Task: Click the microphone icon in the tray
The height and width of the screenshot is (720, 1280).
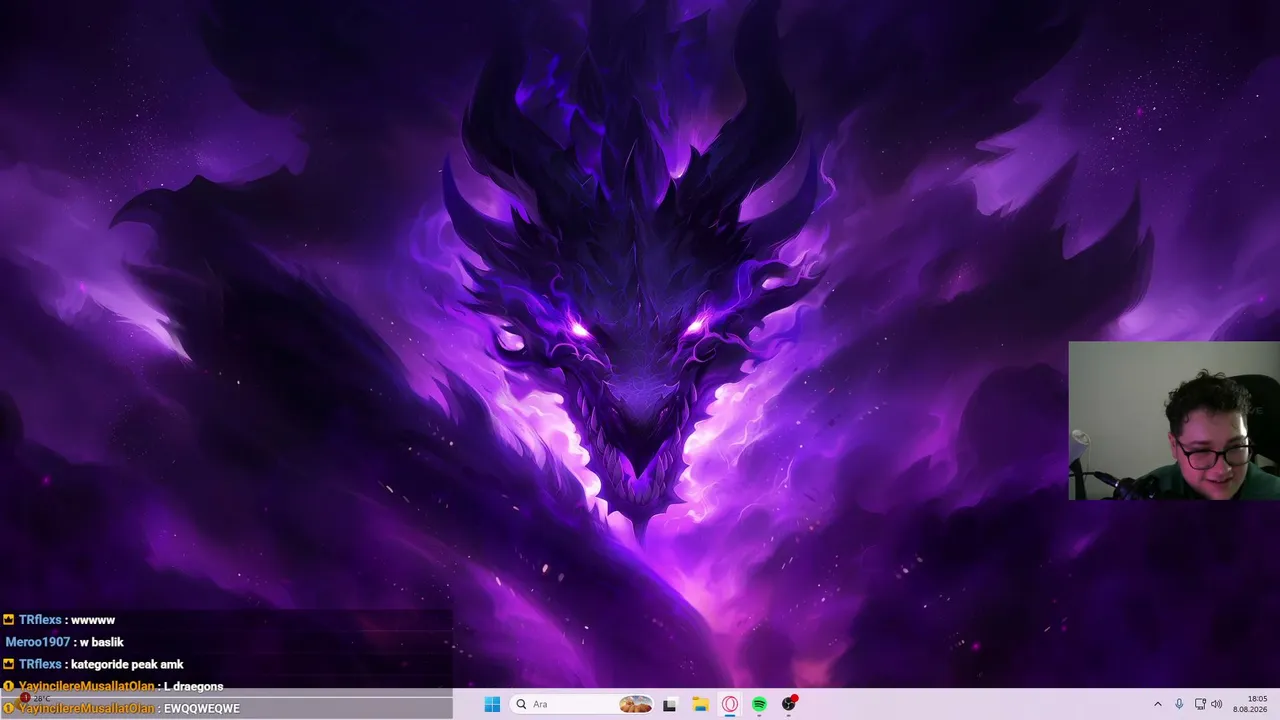Action: tap(1179, 704)
